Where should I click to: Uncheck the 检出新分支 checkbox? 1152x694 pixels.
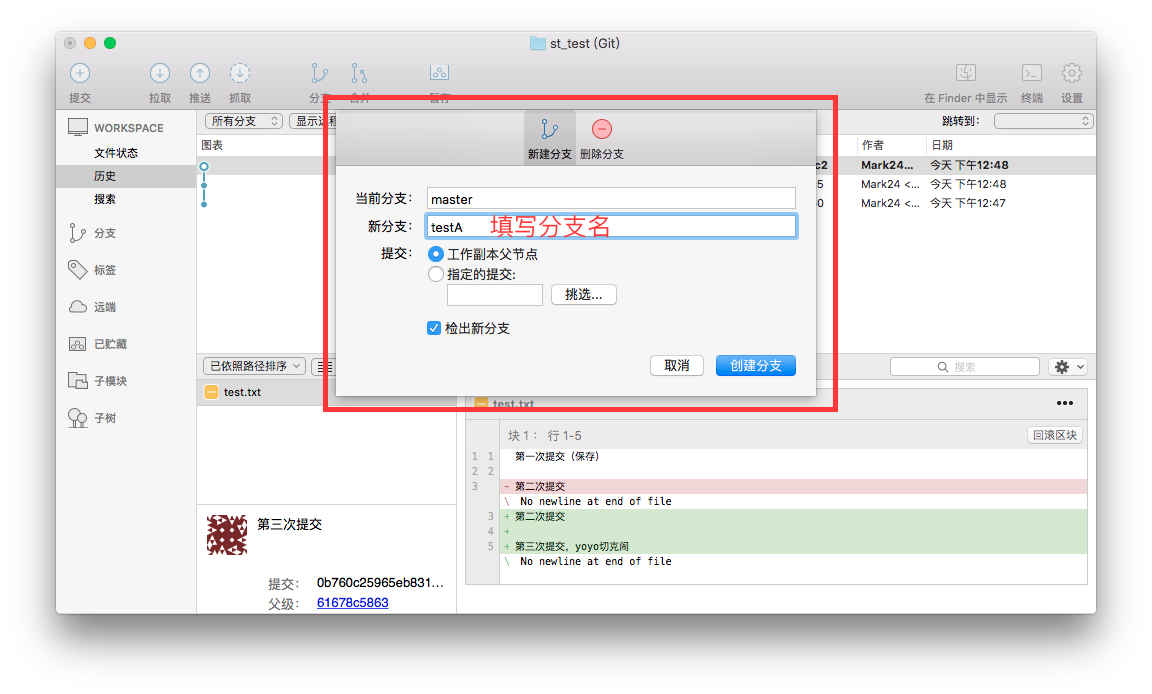(434, 328)
